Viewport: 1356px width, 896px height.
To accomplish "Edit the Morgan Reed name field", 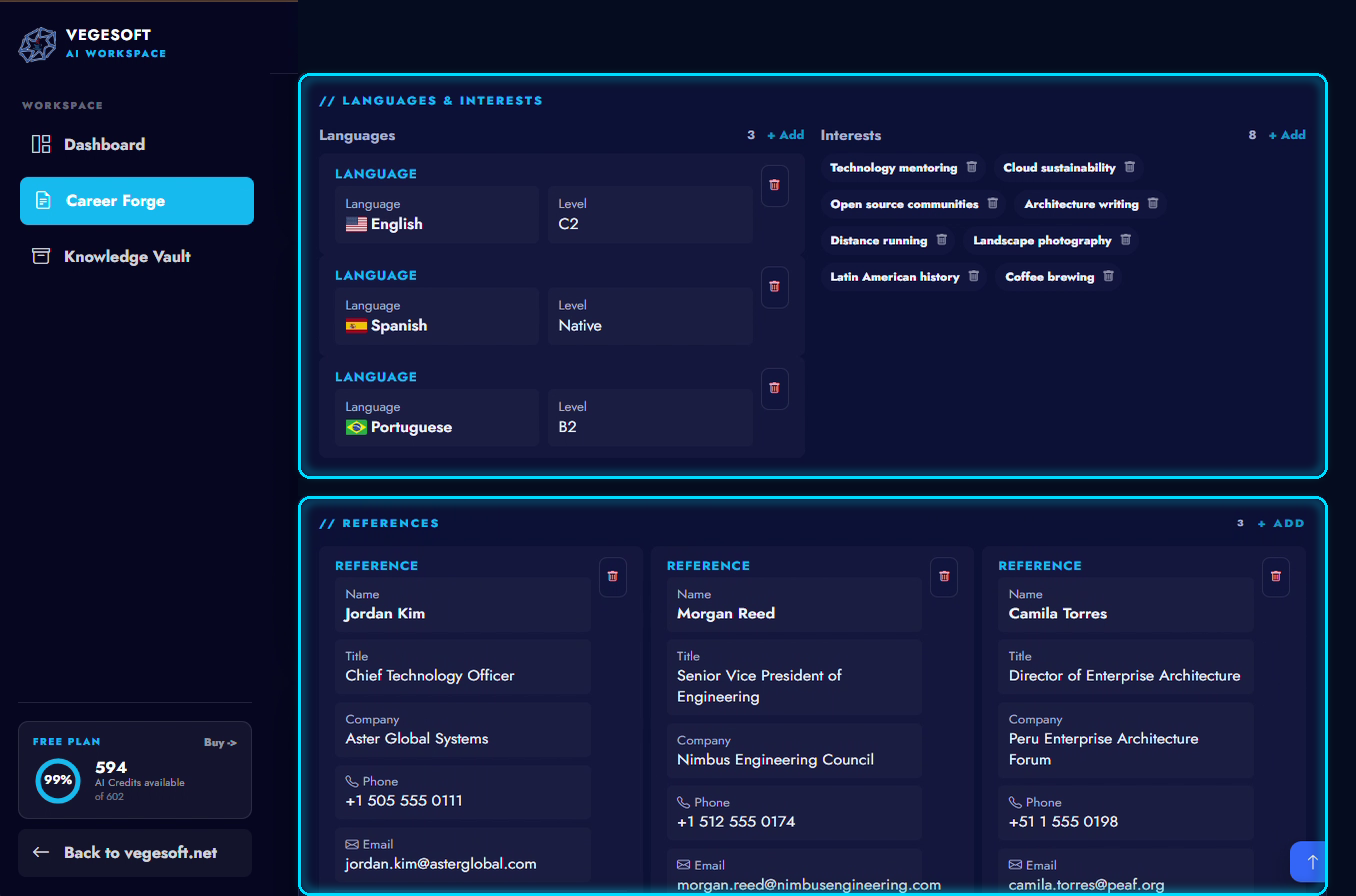I will [794, 604].
